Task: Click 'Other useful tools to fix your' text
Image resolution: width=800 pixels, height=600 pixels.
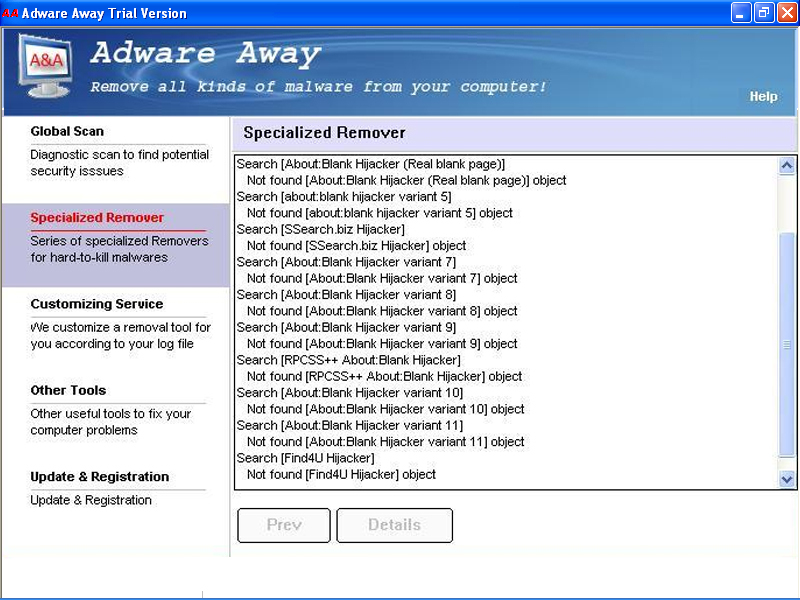Action: pos(111,414)
